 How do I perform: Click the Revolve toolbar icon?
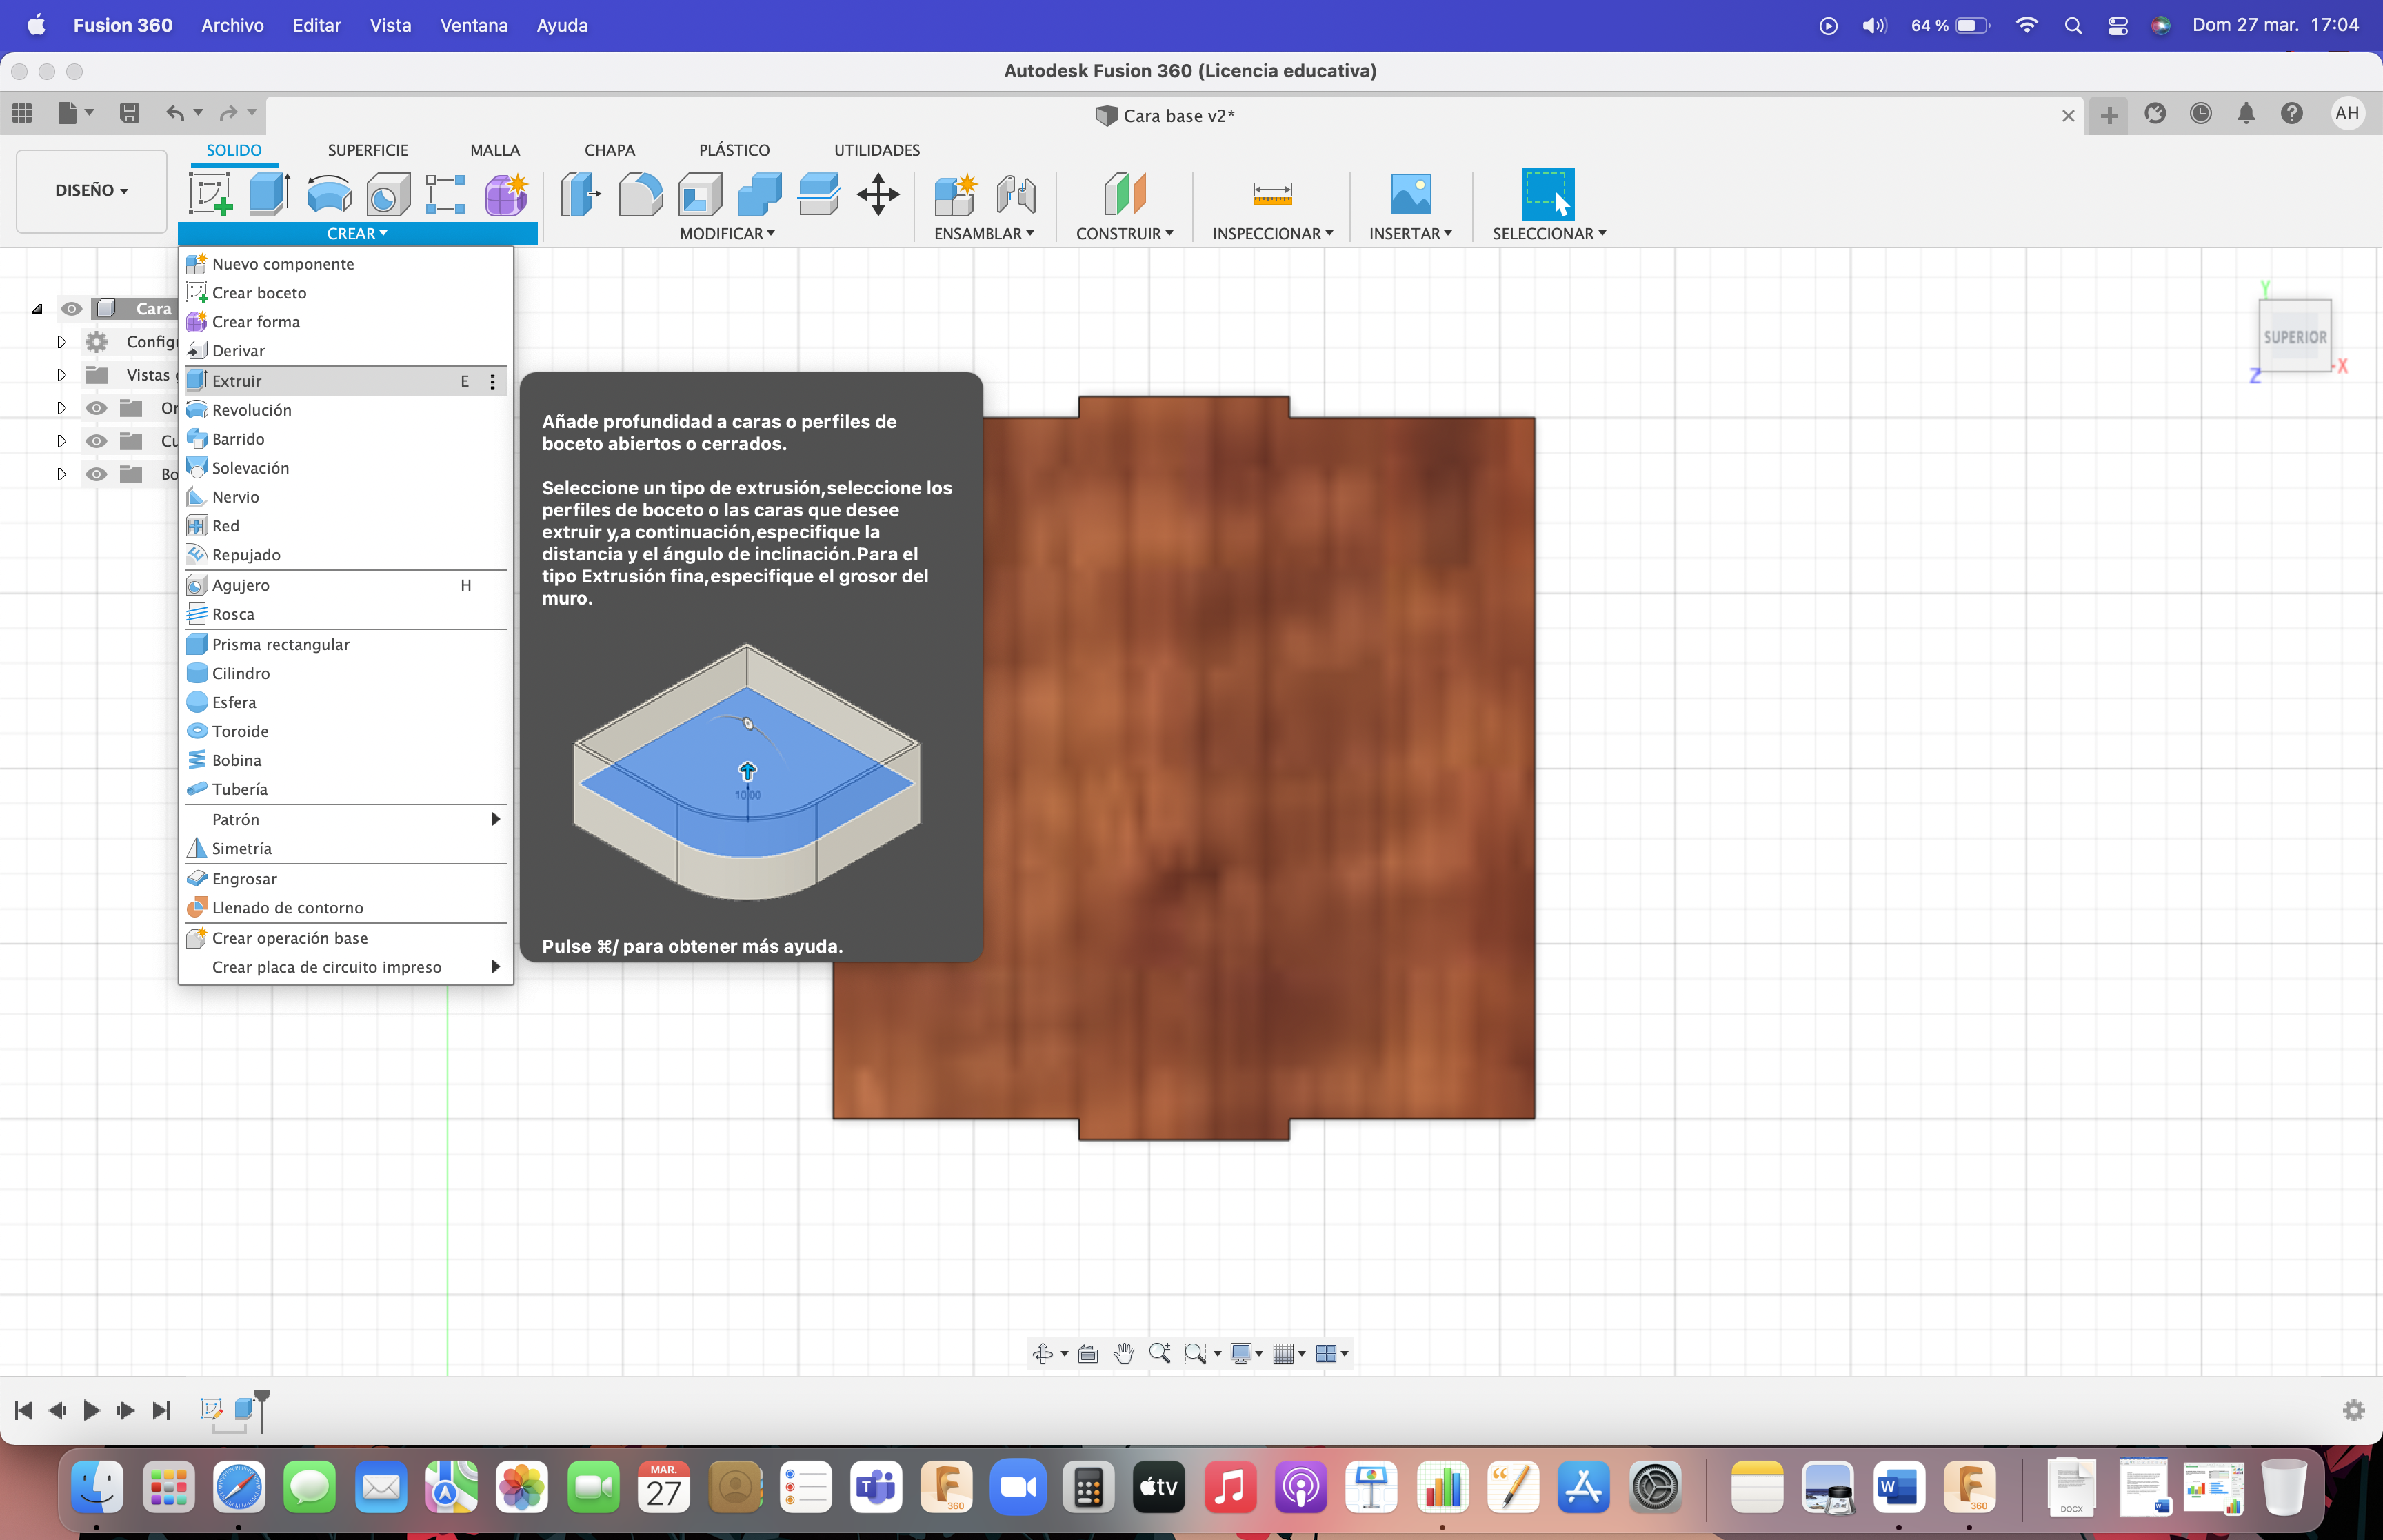(329, 194)
